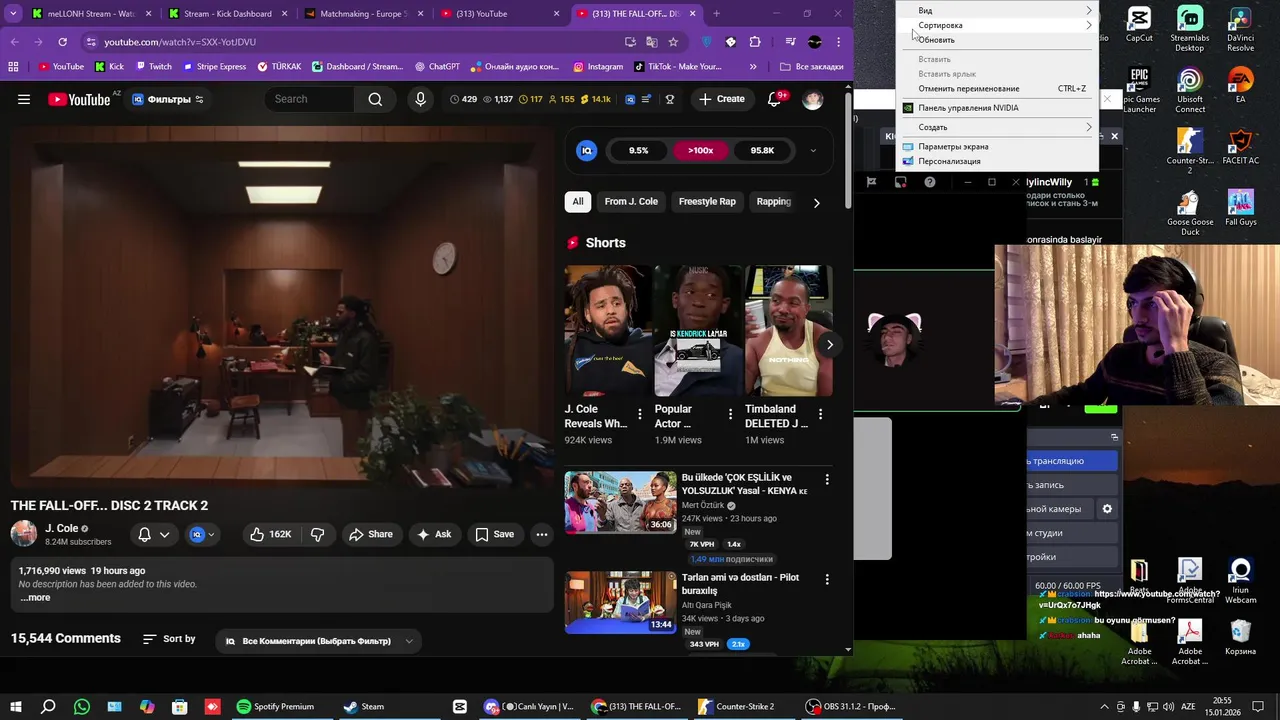Image resolution: width=1280 pixels, height=720 pixels.
Task: Open 'Персонализация' from context menu
Action: (997, 161)
